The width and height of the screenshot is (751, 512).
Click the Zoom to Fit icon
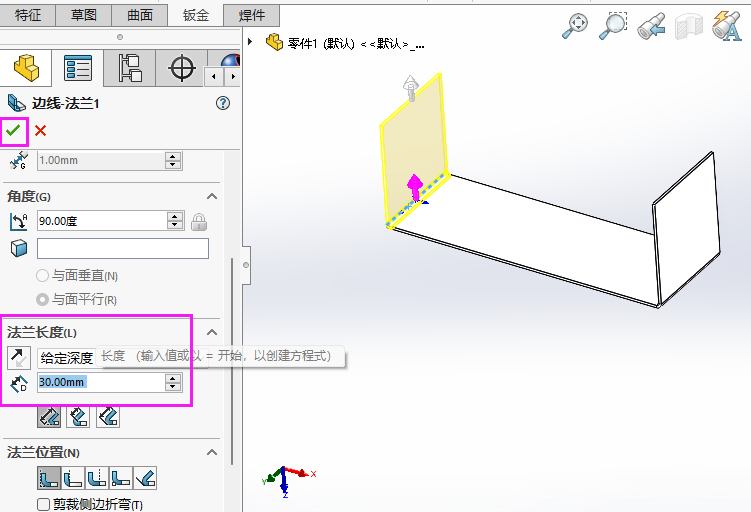pos(575,25)
